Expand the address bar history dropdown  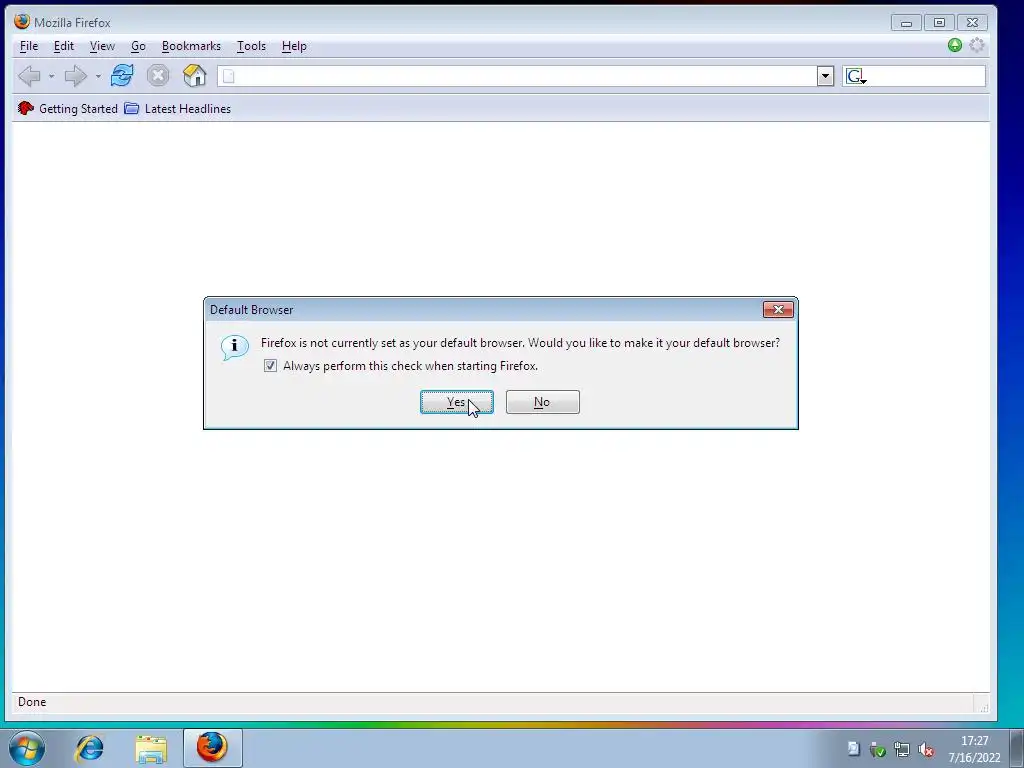[x=825, y=76]
